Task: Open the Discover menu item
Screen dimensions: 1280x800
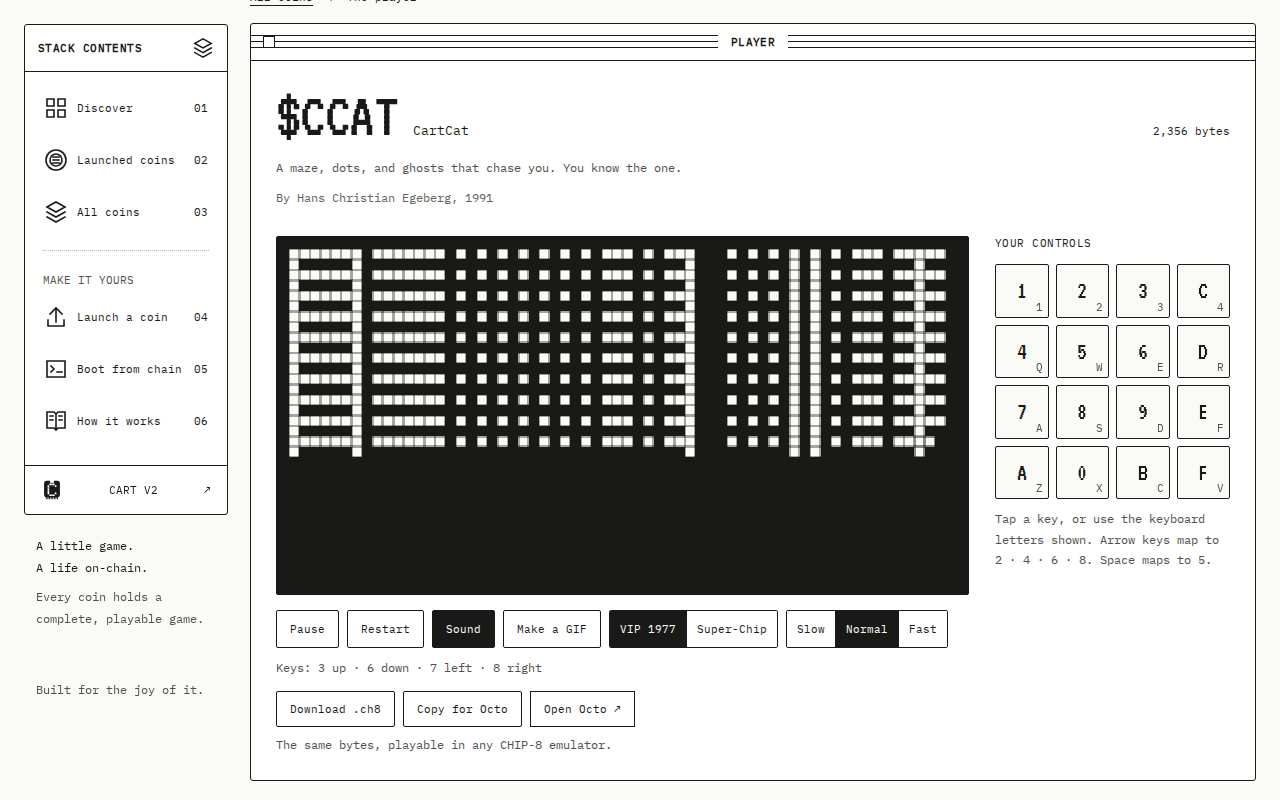Action: pos(126,108)
